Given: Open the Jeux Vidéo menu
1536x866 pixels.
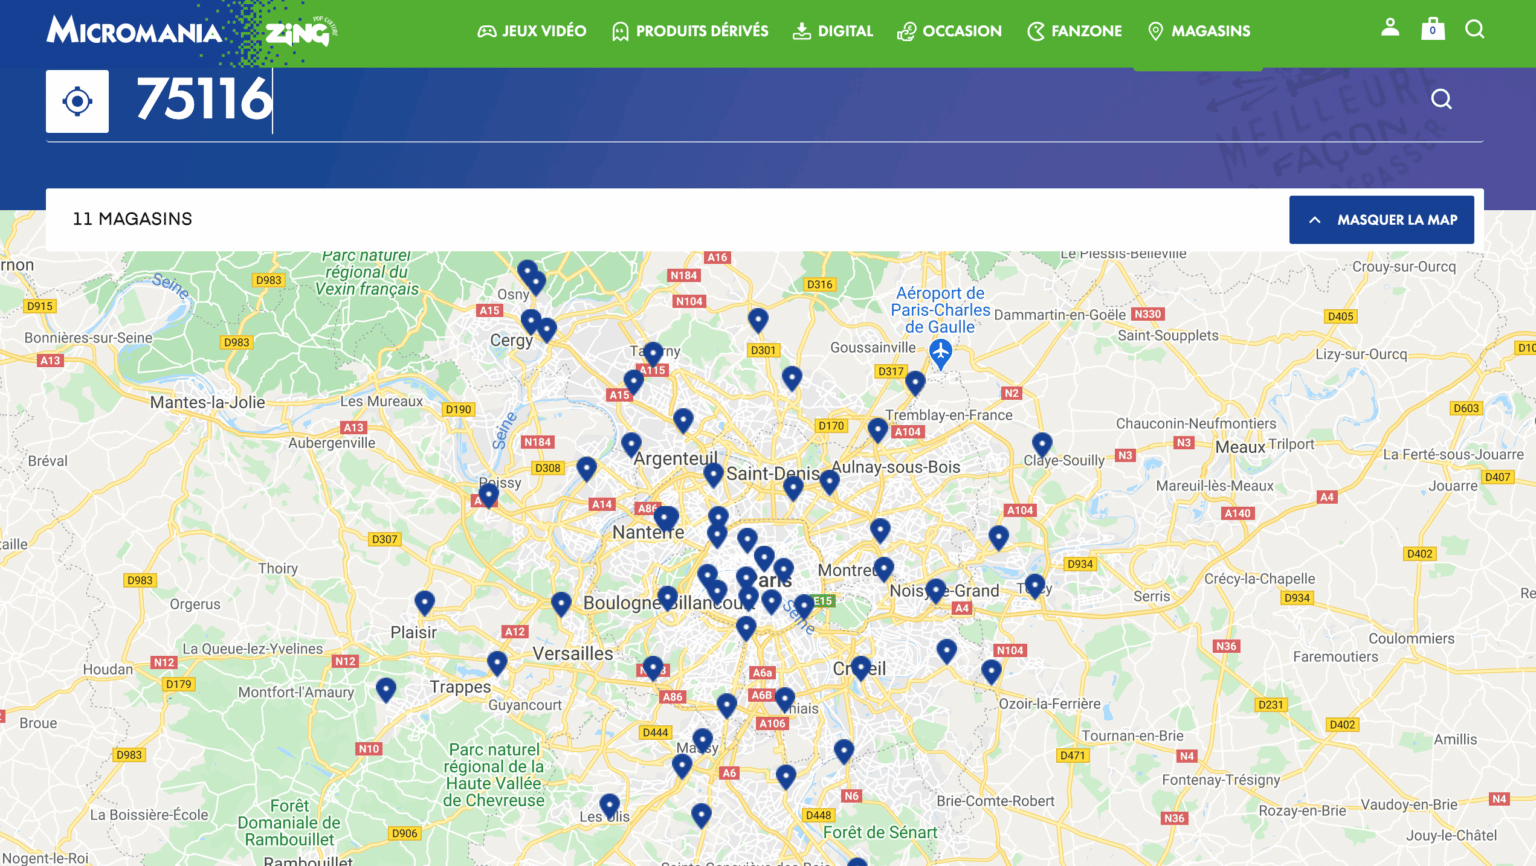Looking at the screenshot, I should click(532, 31).
